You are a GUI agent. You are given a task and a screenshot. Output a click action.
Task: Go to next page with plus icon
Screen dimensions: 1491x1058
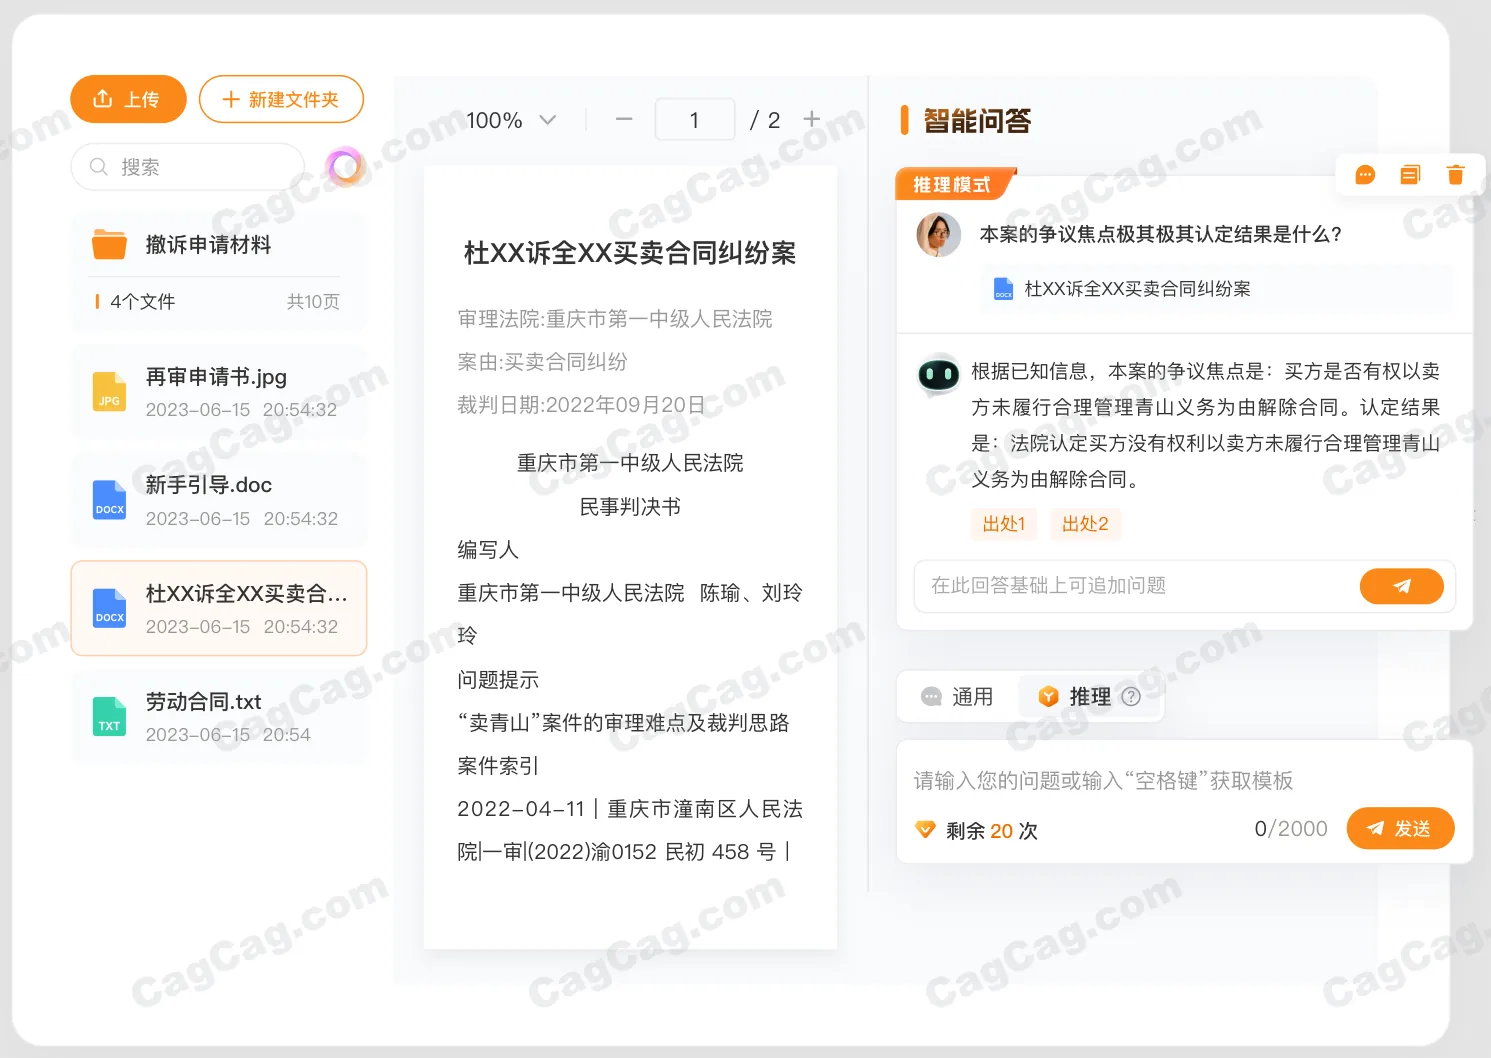click(812, 119)
